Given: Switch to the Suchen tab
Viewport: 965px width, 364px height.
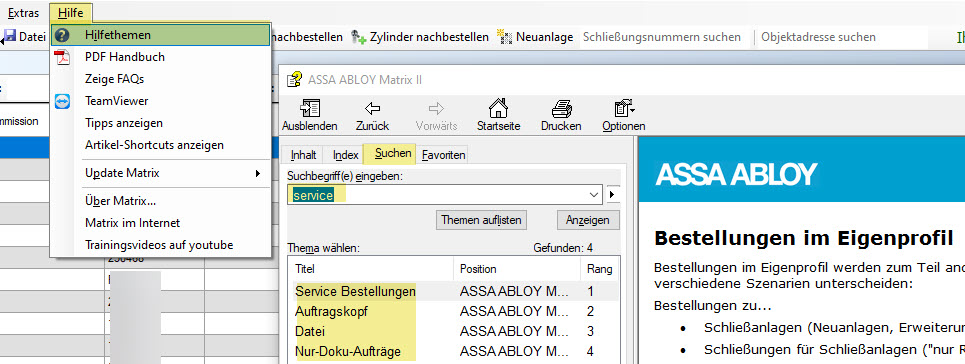Looking at the screenshot, I should (390, 153).
